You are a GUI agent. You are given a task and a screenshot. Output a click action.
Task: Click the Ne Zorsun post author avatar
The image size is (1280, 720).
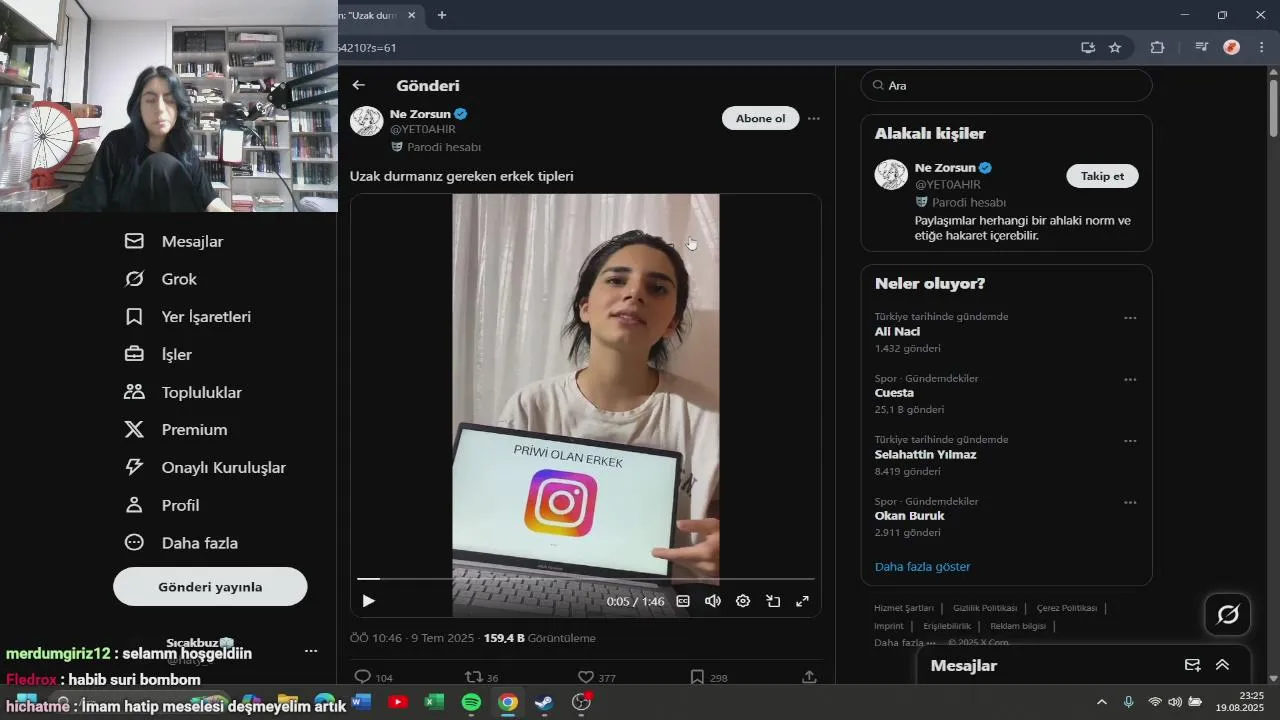(x=367, y=121)
